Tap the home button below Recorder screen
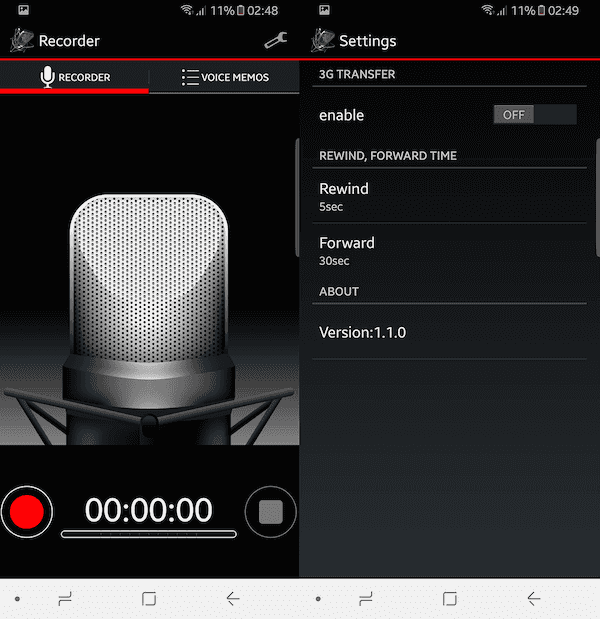Screen dimensions: 600x619 (x=149, y=599)
